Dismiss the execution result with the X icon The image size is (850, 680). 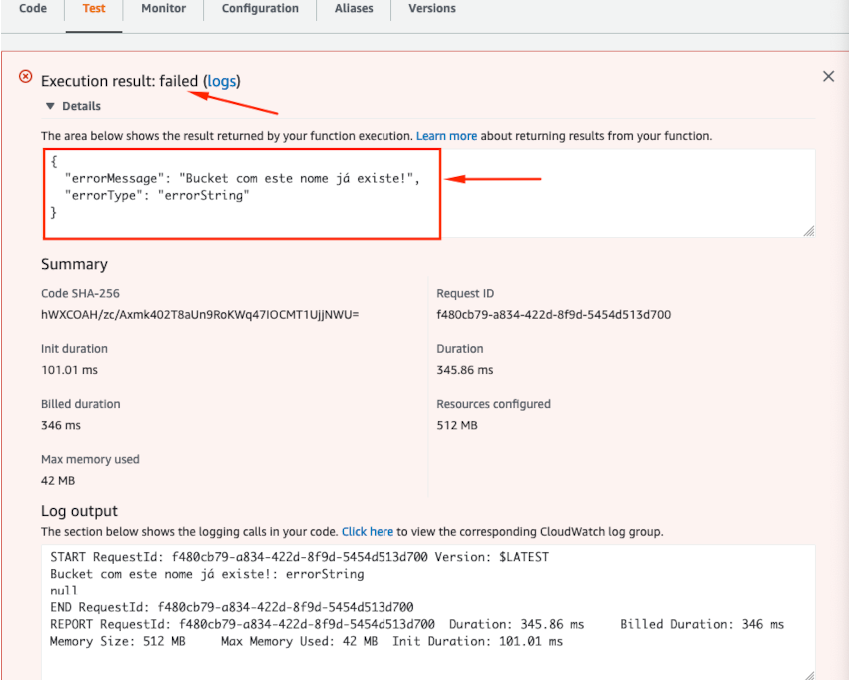(x=828, y=76)
